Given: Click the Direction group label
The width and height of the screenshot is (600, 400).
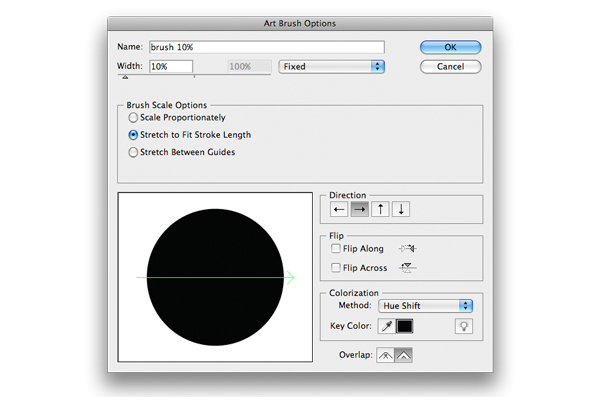Looking at the screenshot, I should [347, 195].
